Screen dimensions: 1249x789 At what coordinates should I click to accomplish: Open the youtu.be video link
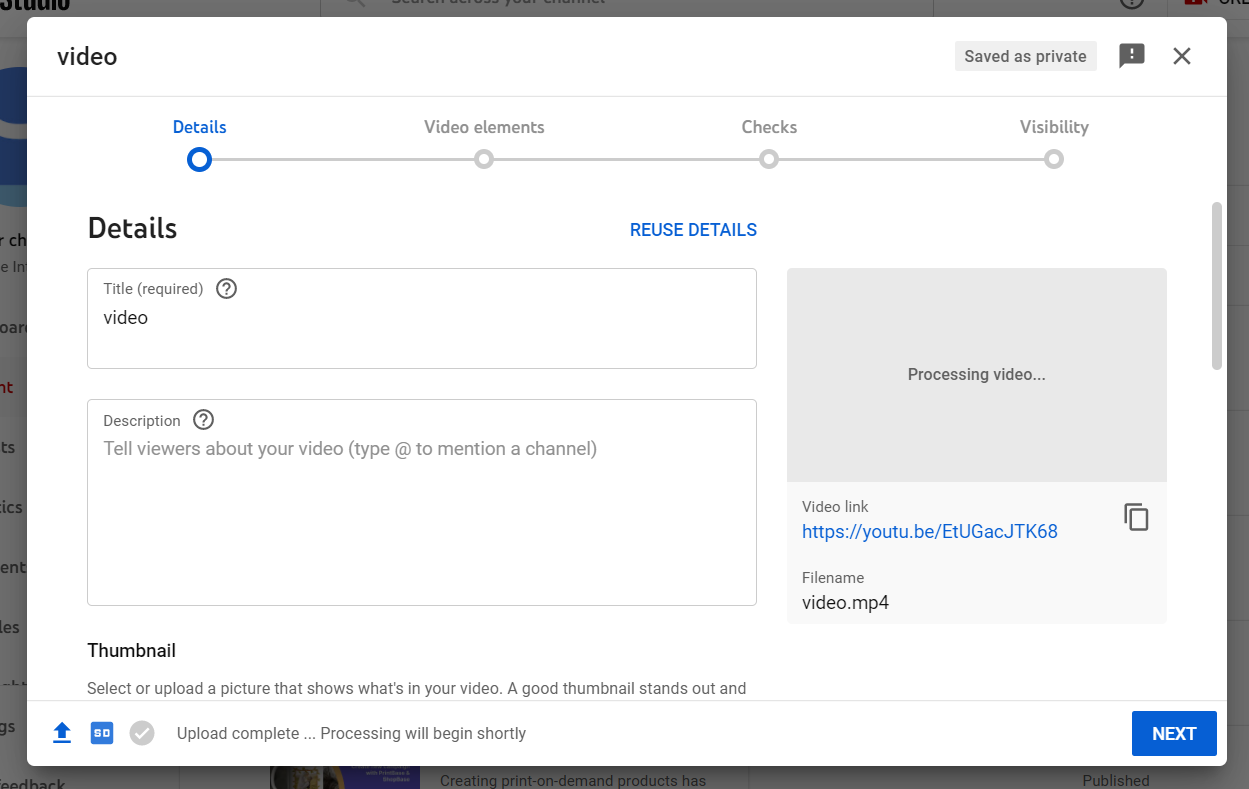point(930,532)
